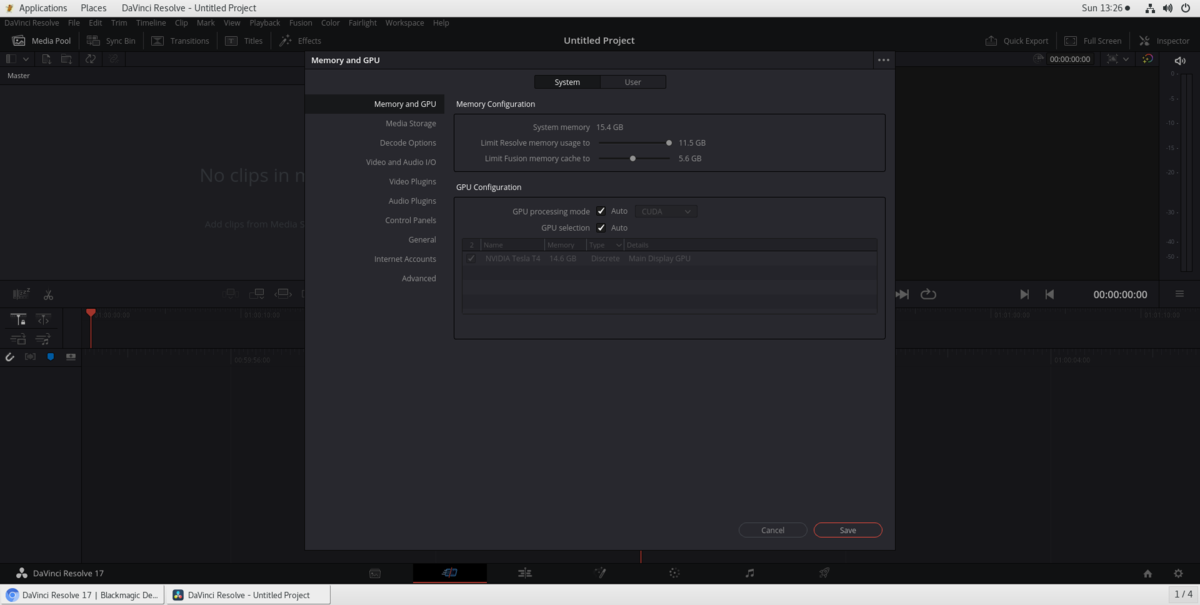
Task: Click the sync clips icon
Action: (x=90, y=59)
